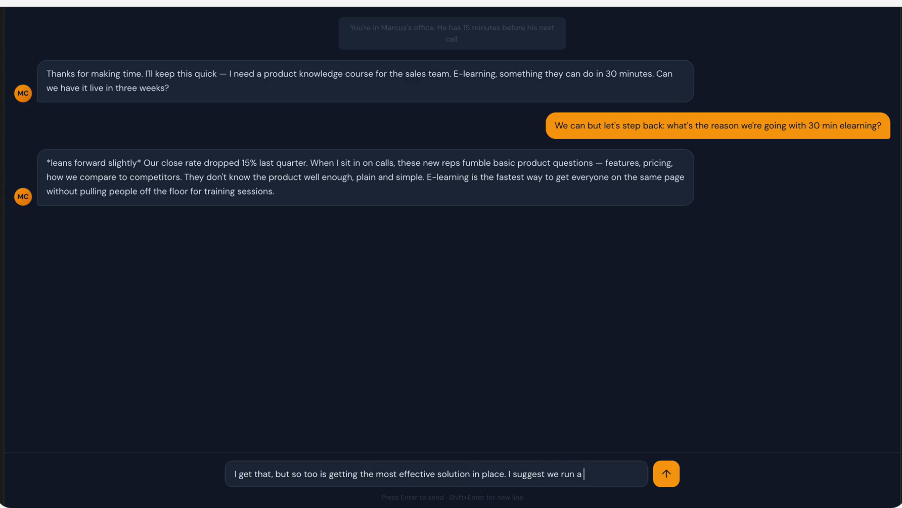Click after "I suggest we run a" in draft
The height and width of the screenshot is (508, 902).
584,474
